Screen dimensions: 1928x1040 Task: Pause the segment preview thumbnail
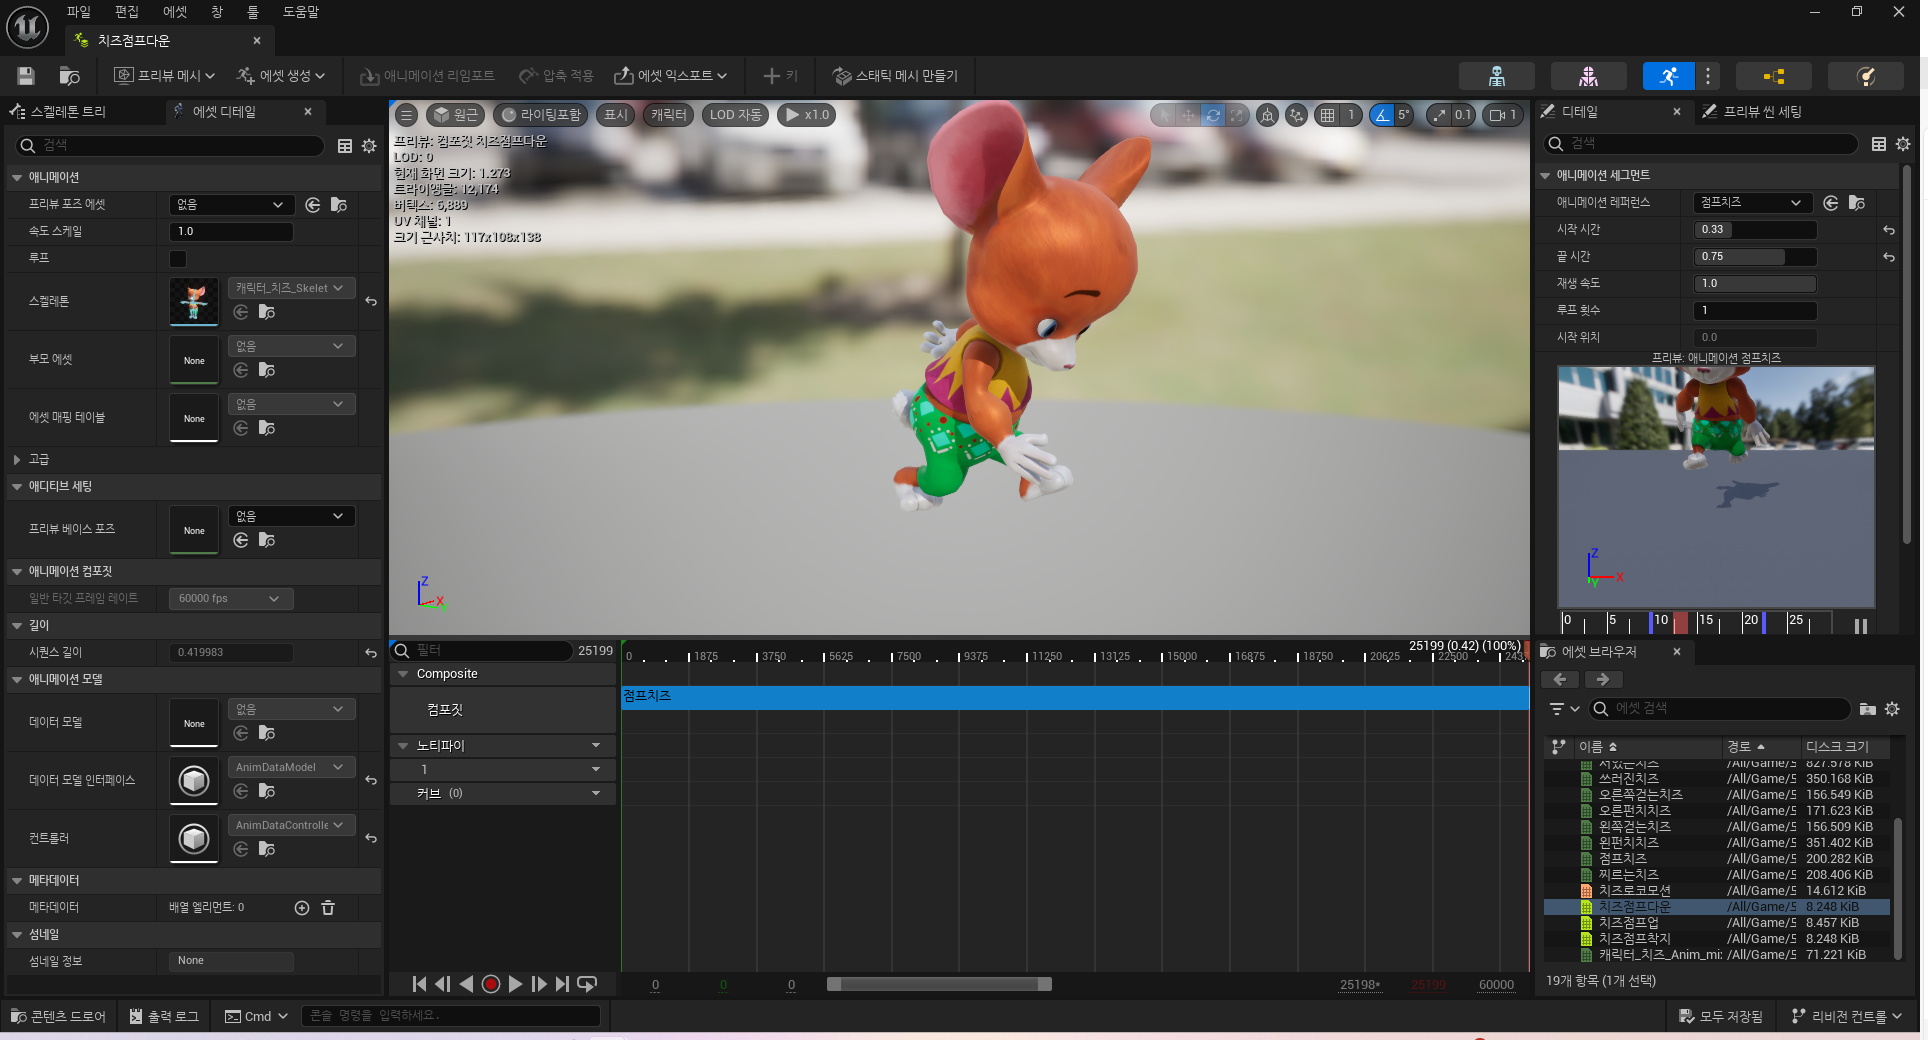point(1860,626)
